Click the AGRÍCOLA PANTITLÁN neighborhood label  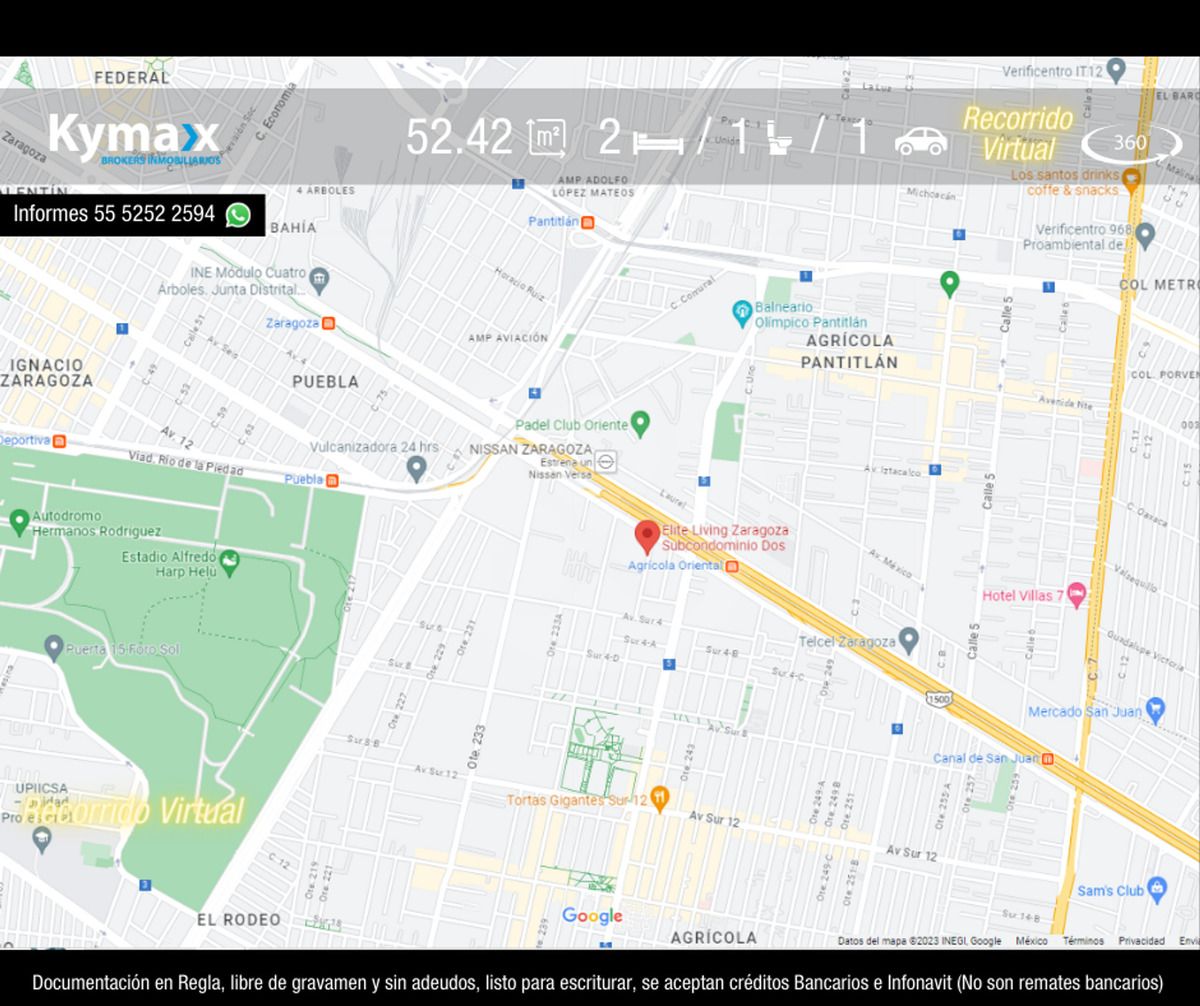(850, 351)
